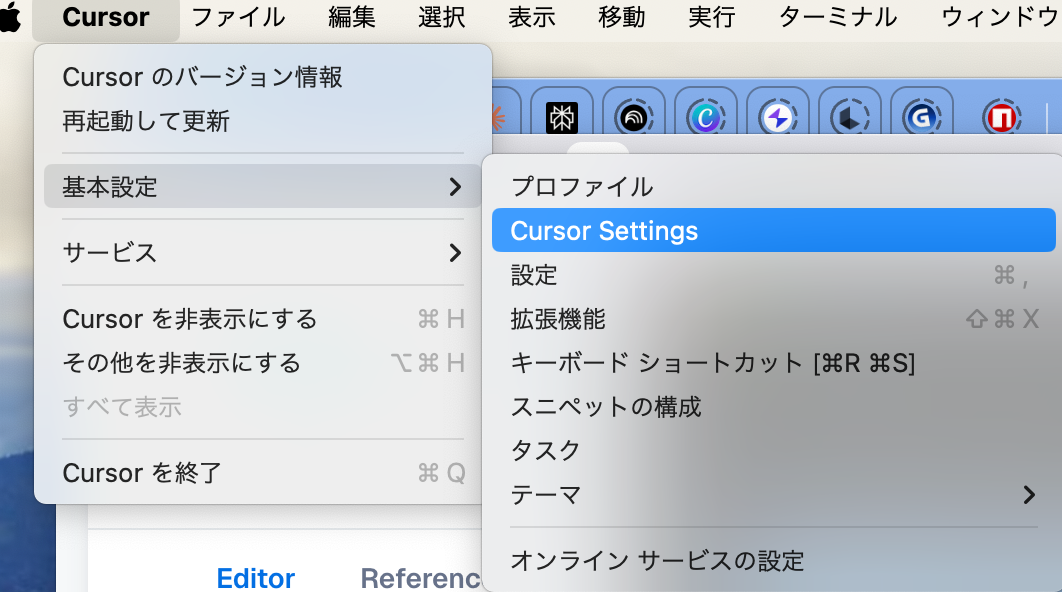Choose その他を非表示にする
Image resolution: width=1062 pixels, height=592 pixels.
(263, 363)
